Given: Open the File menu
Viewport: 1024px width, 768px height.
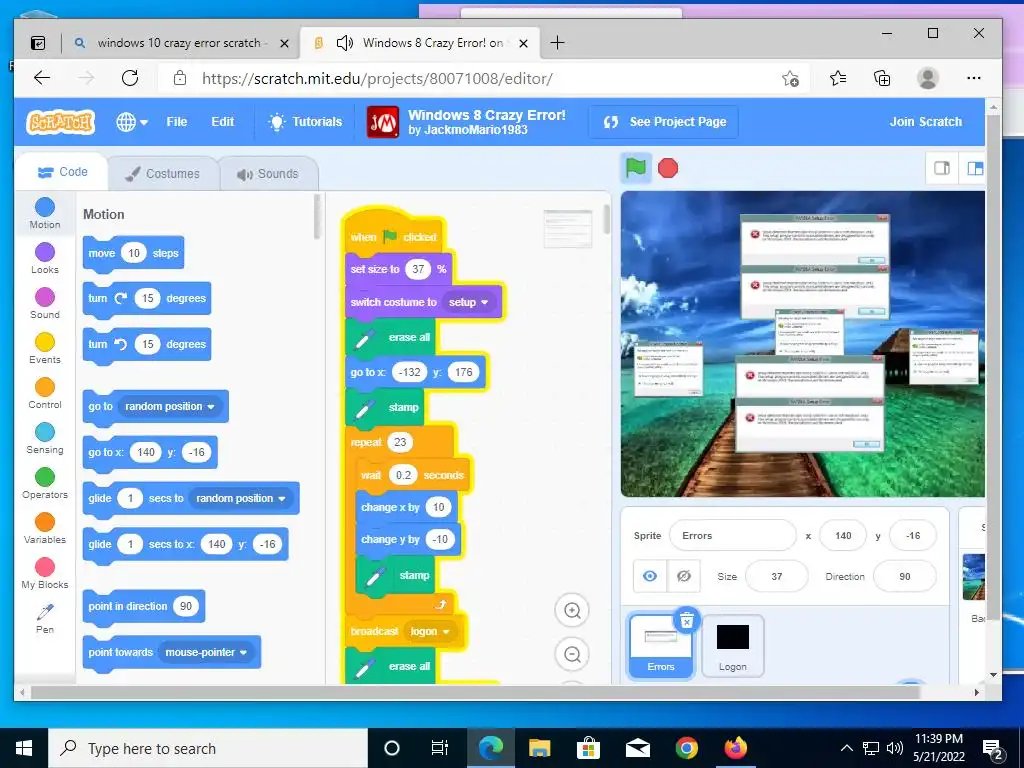Looking at the screenshot, I should click(176, 122).
